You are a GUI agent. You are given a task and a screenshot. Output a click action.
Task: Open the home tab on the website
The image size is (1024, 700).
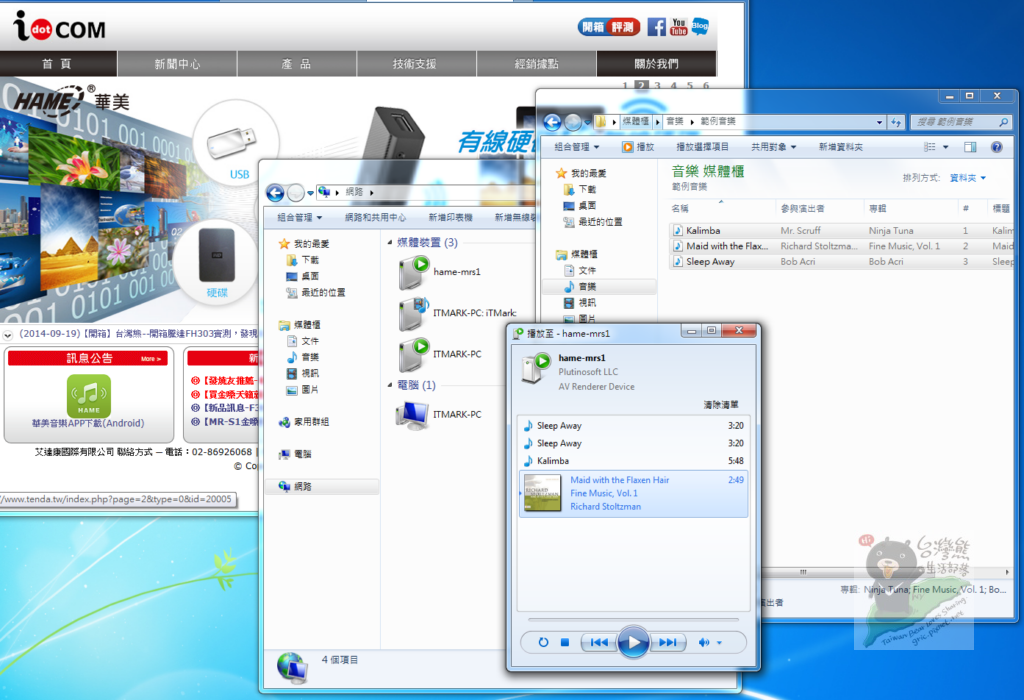click(x=57, y=63)
